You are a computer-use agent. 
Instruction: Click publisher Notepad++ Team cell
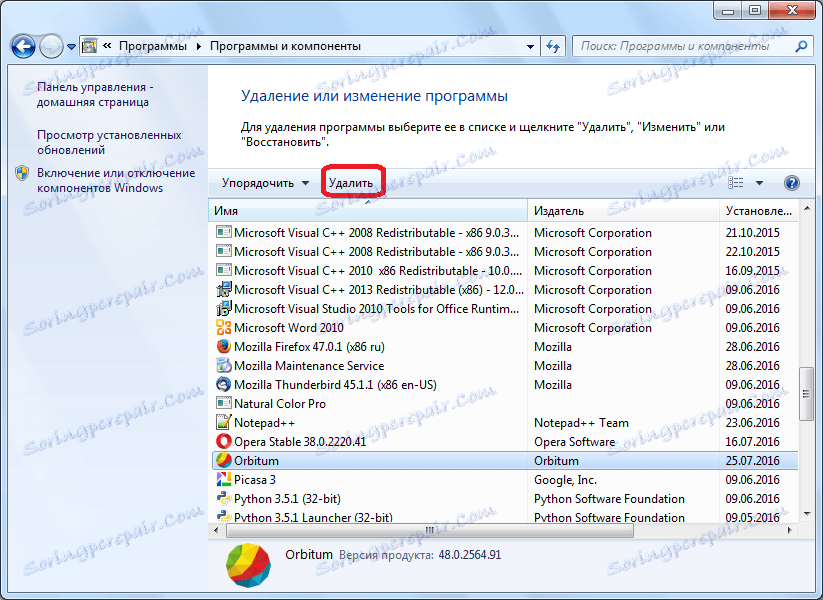pos(581,423)
